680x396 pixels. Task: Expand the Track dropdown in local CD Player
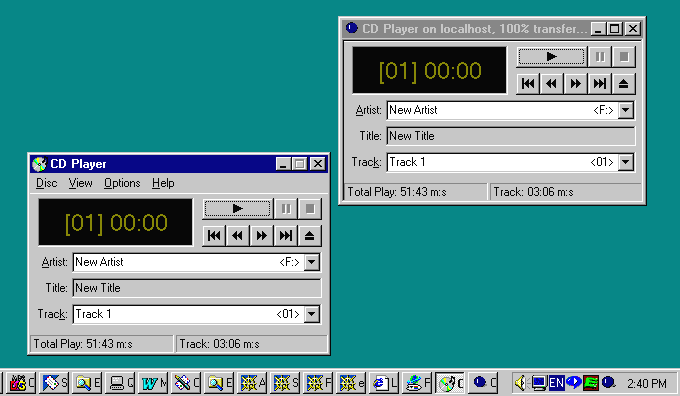click(311, 314)
